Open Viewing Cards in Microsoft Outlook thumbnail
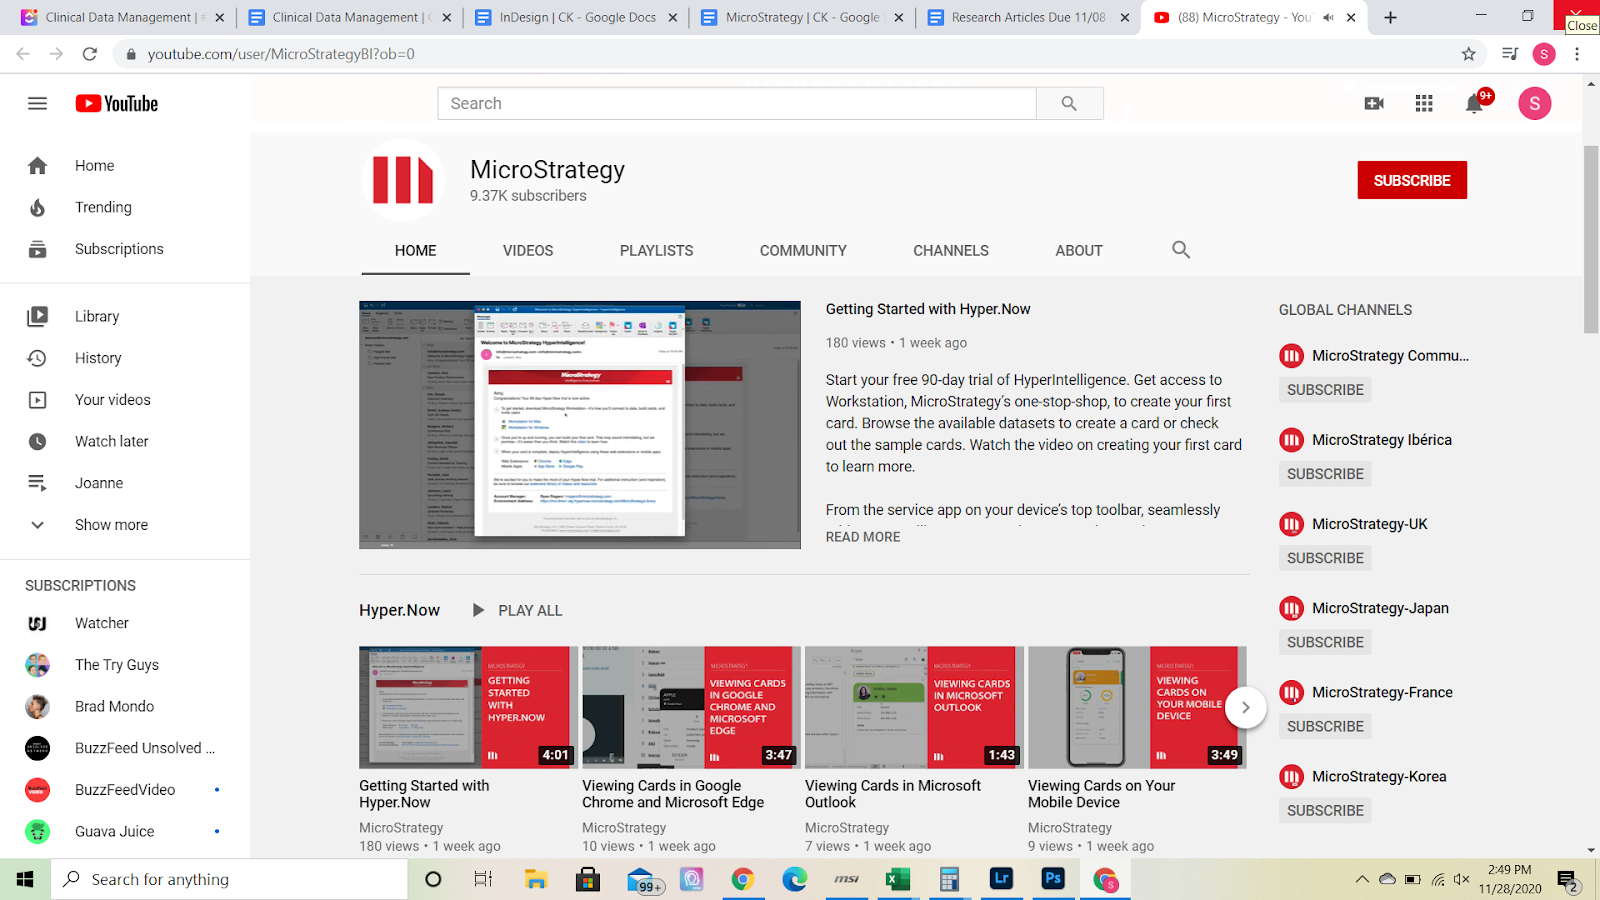The image size is (1600, 900). point(914,707)
